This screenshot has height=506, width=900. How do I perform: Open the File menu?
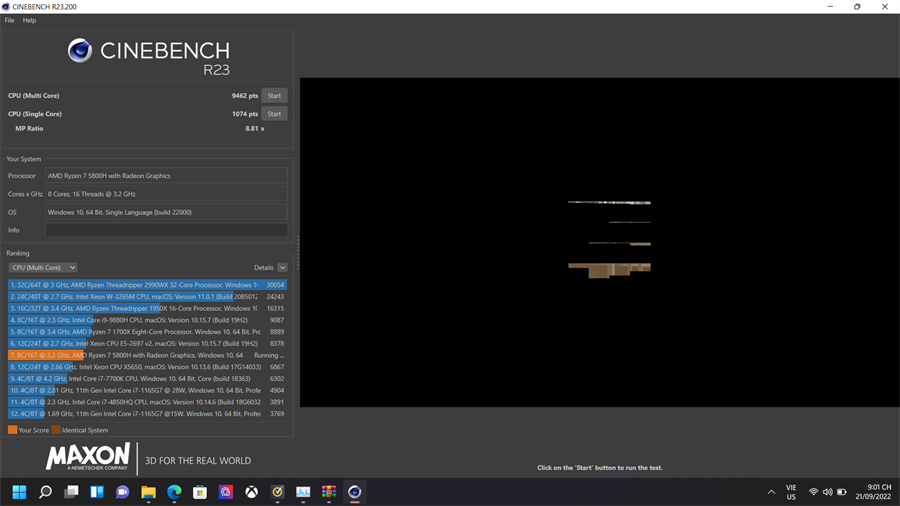[10, 20]
